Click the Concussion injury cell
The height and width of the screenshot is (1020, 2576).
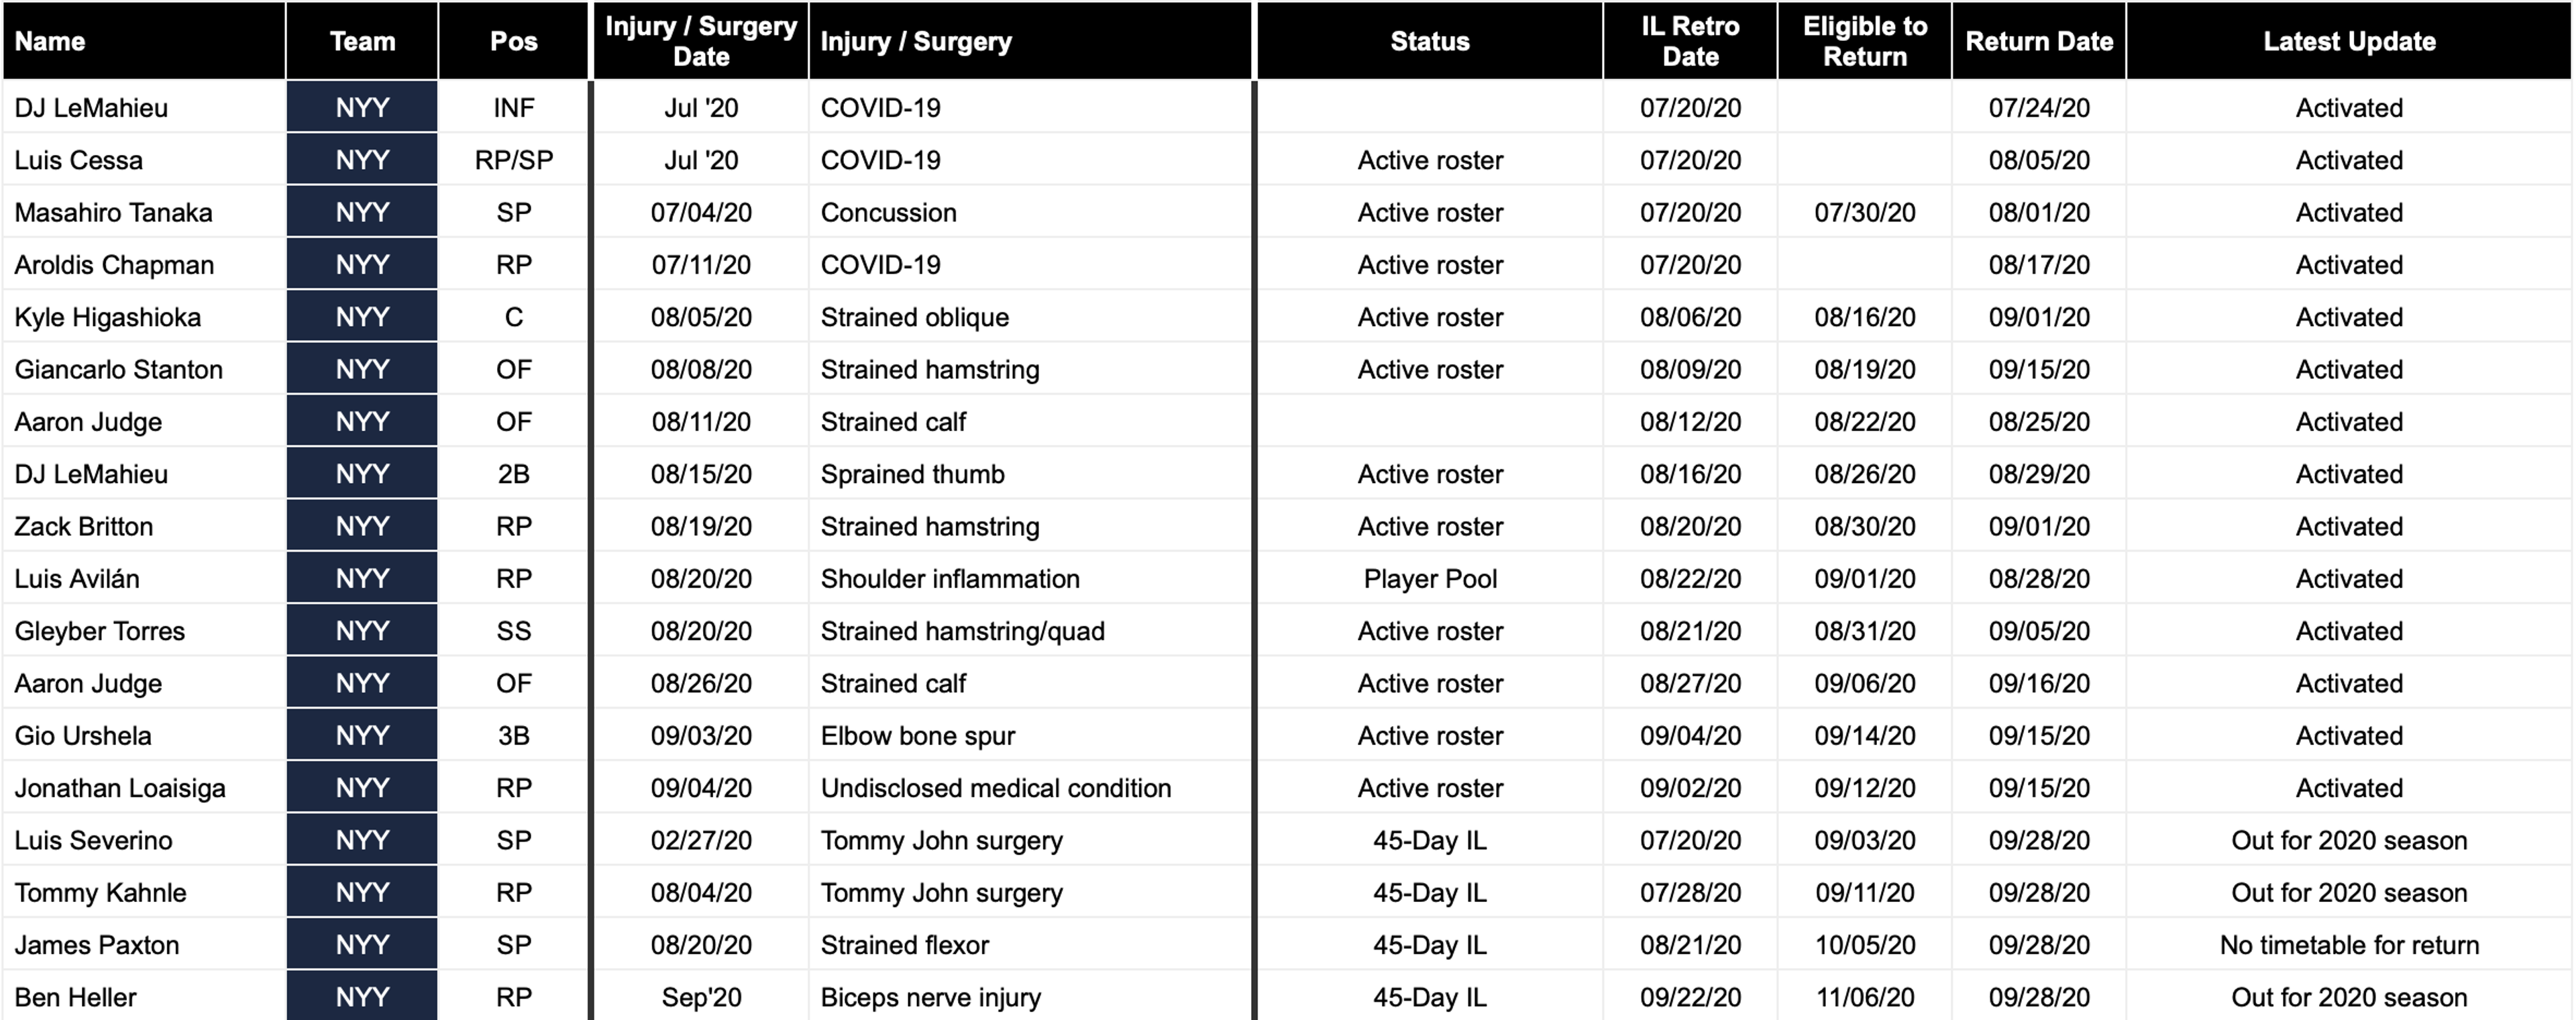coord(1030,212)
